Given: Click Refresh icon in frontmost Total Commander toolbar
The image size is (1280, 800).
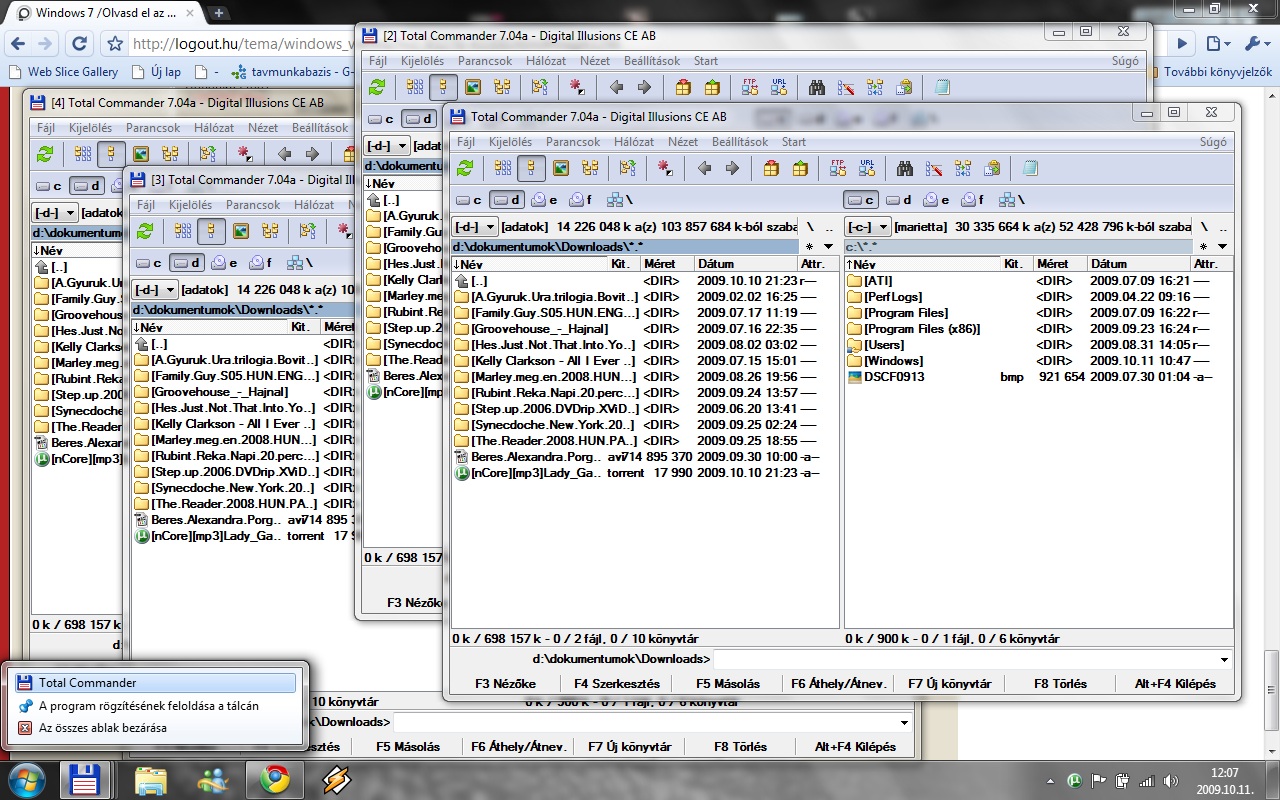Looking at the screenshot, I should (x=465, y=169).
